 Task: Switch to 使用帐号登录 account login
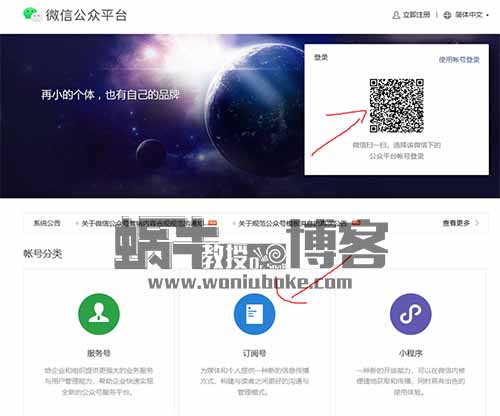tap(459, 59)
